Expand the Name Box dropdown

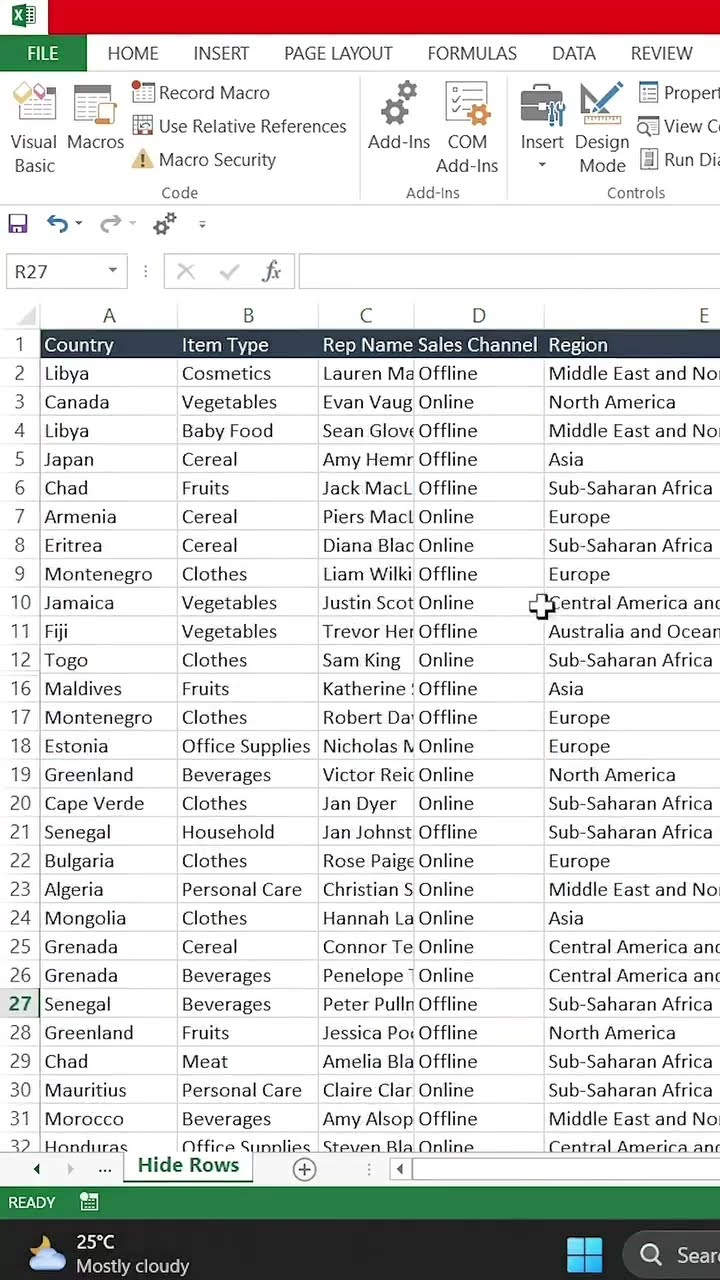[x=113, y=271]
